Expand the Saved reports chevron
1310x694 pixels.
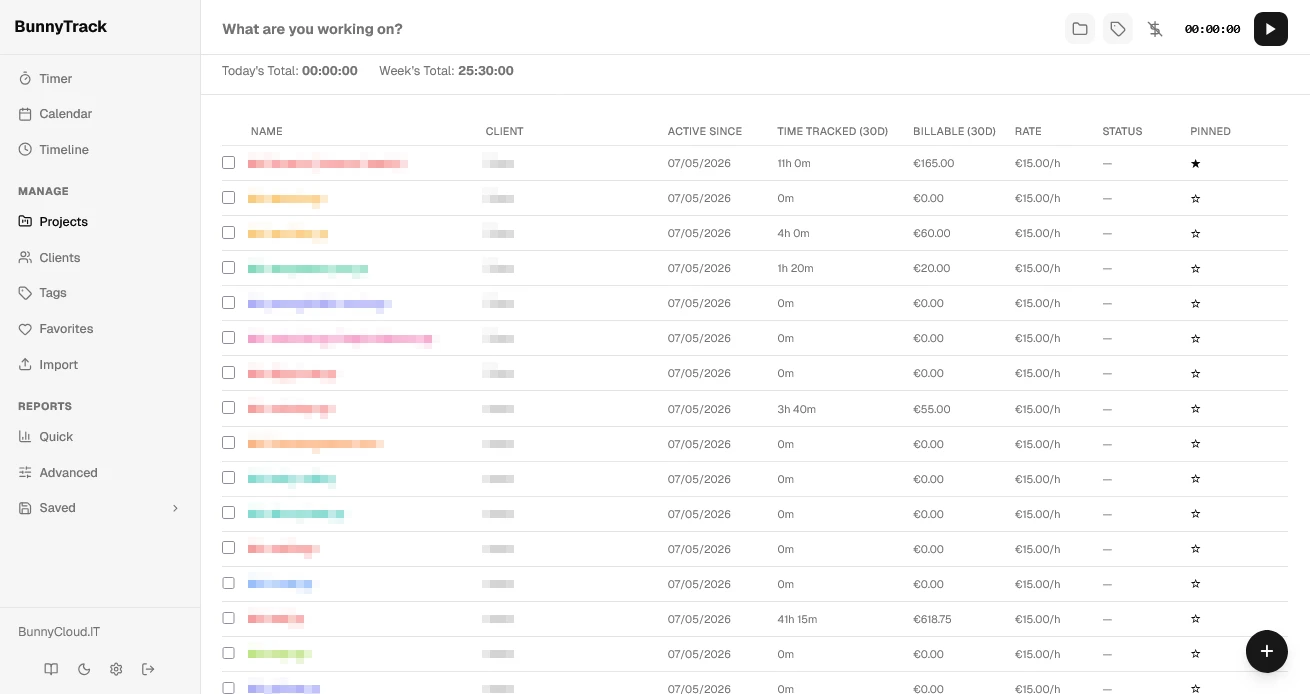point(175,508)
